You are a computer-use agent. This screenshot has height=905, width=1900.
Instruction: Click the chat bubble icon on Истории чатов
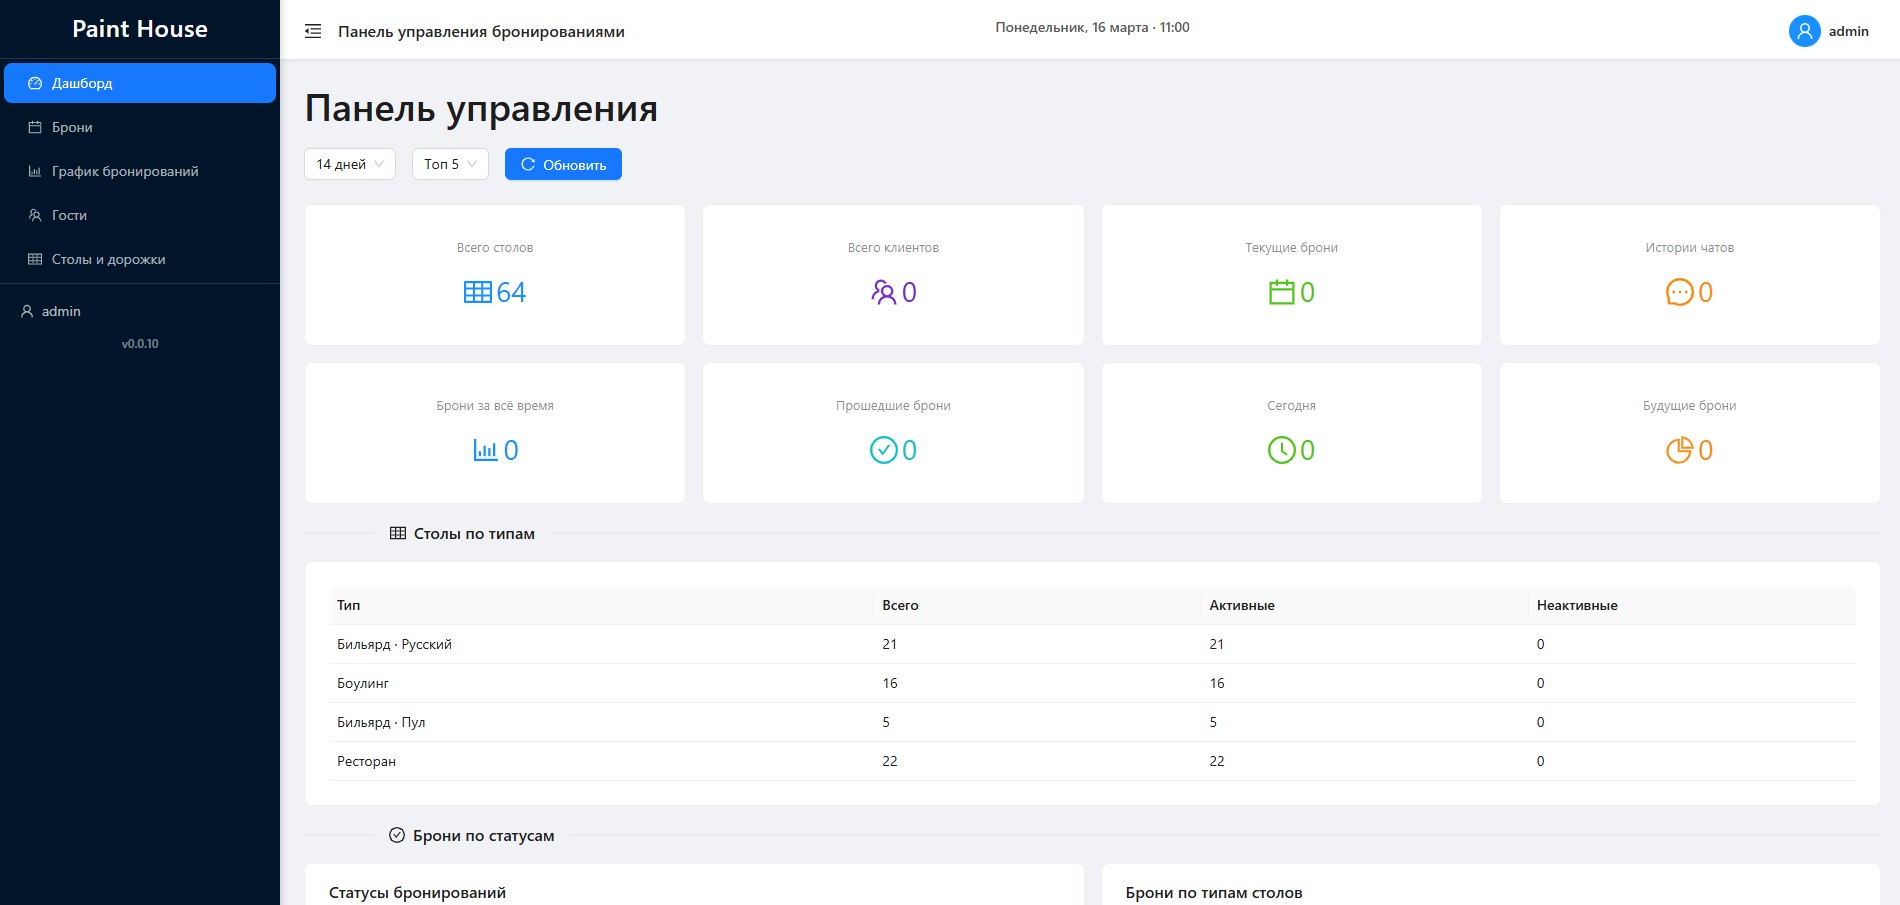click(1676, 292)
